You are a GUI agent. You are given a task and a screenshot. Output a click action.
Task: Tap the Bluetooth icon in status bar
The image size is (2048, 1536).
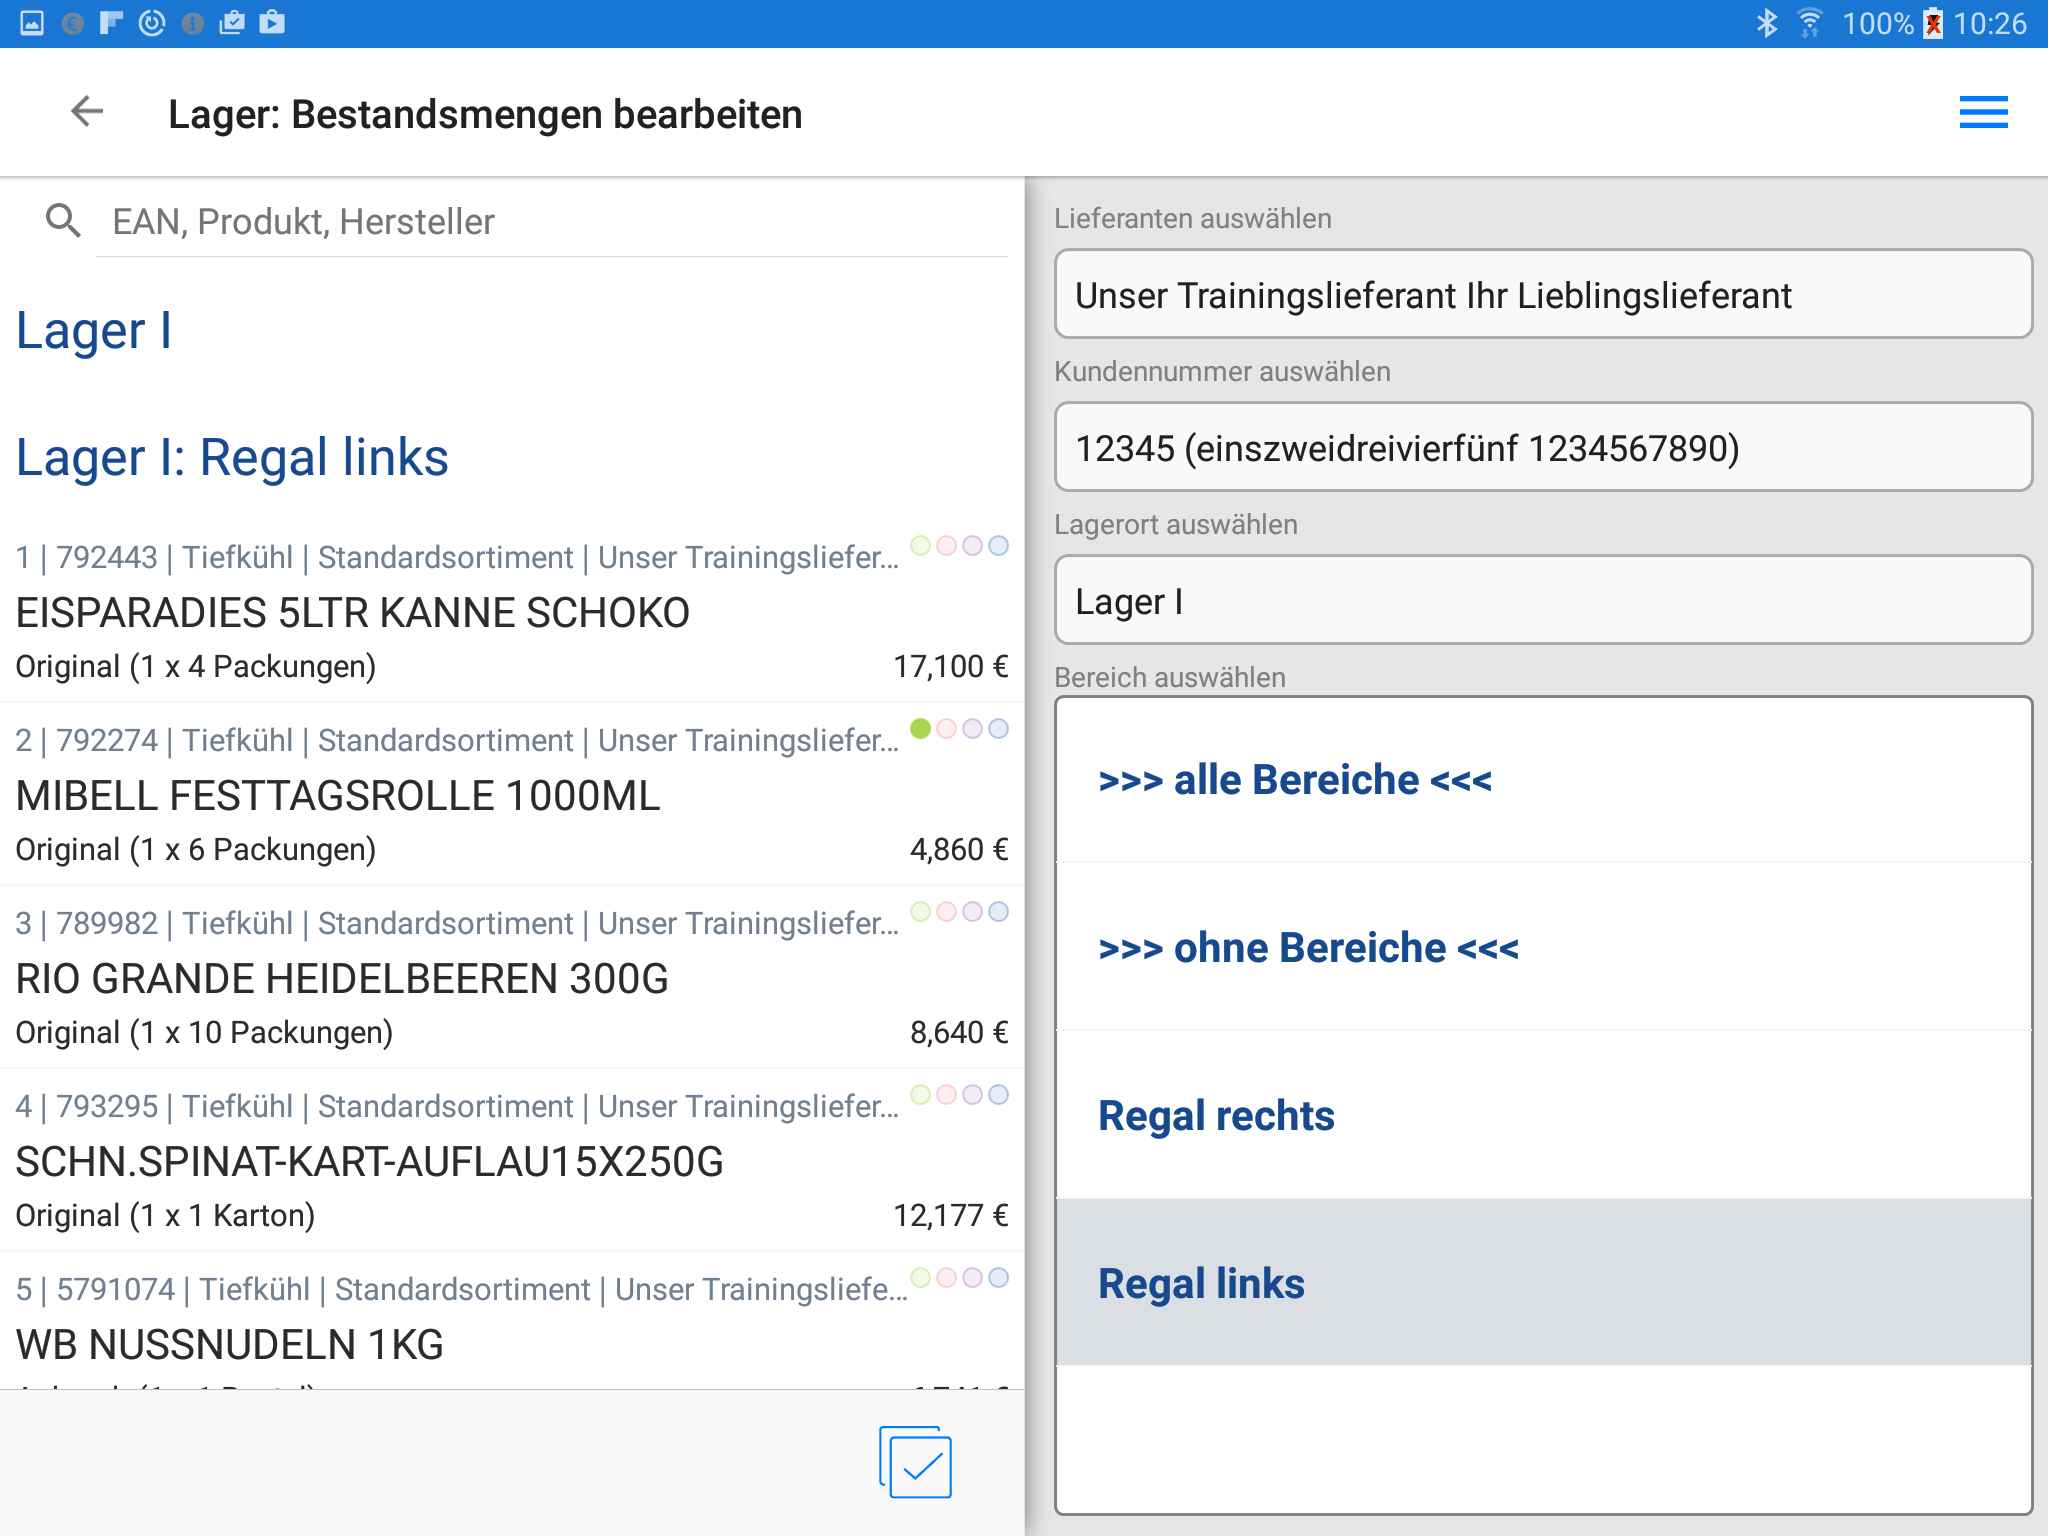tap(1767, 23)
